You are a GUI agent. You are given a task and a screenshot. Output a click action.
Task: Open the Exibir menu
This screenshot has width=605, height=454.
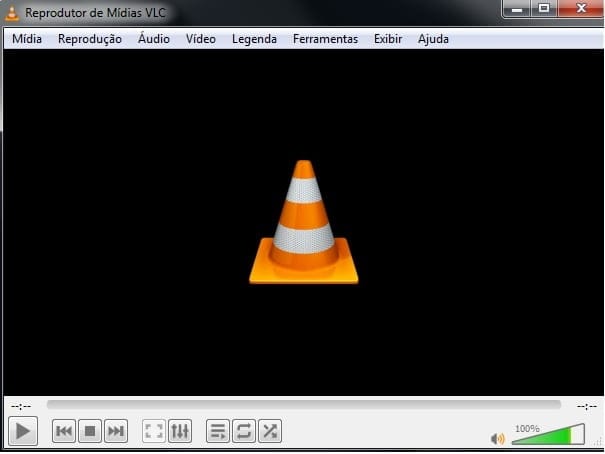[388, 39]
